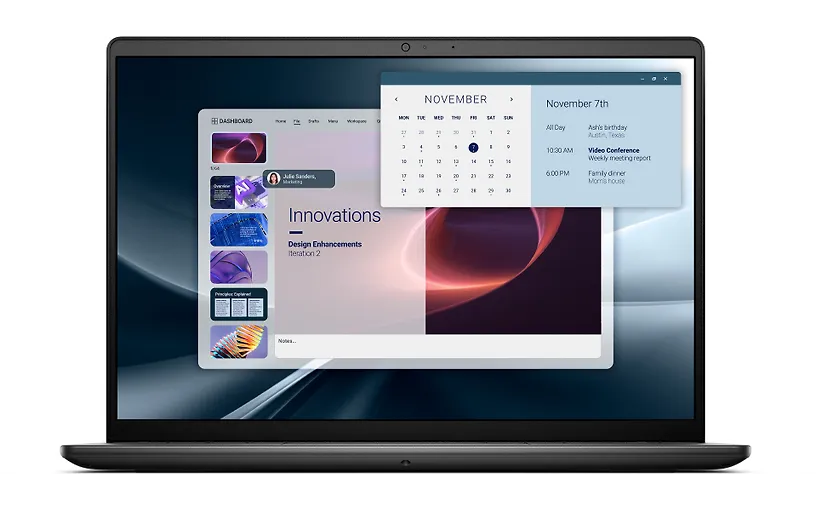Image resolution: width=816 pixels, height=510 pixels.
Task: Open the Video Conference event
Action: [613, 151]
